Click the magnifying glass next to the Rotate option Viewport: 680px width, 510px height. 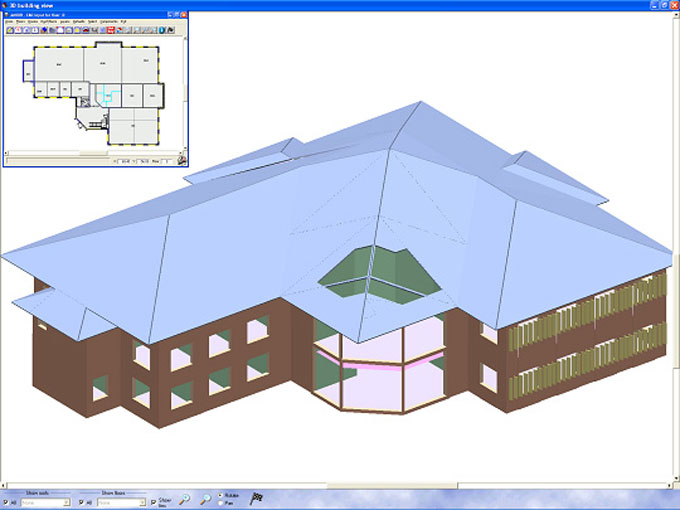tap(205, 498)
